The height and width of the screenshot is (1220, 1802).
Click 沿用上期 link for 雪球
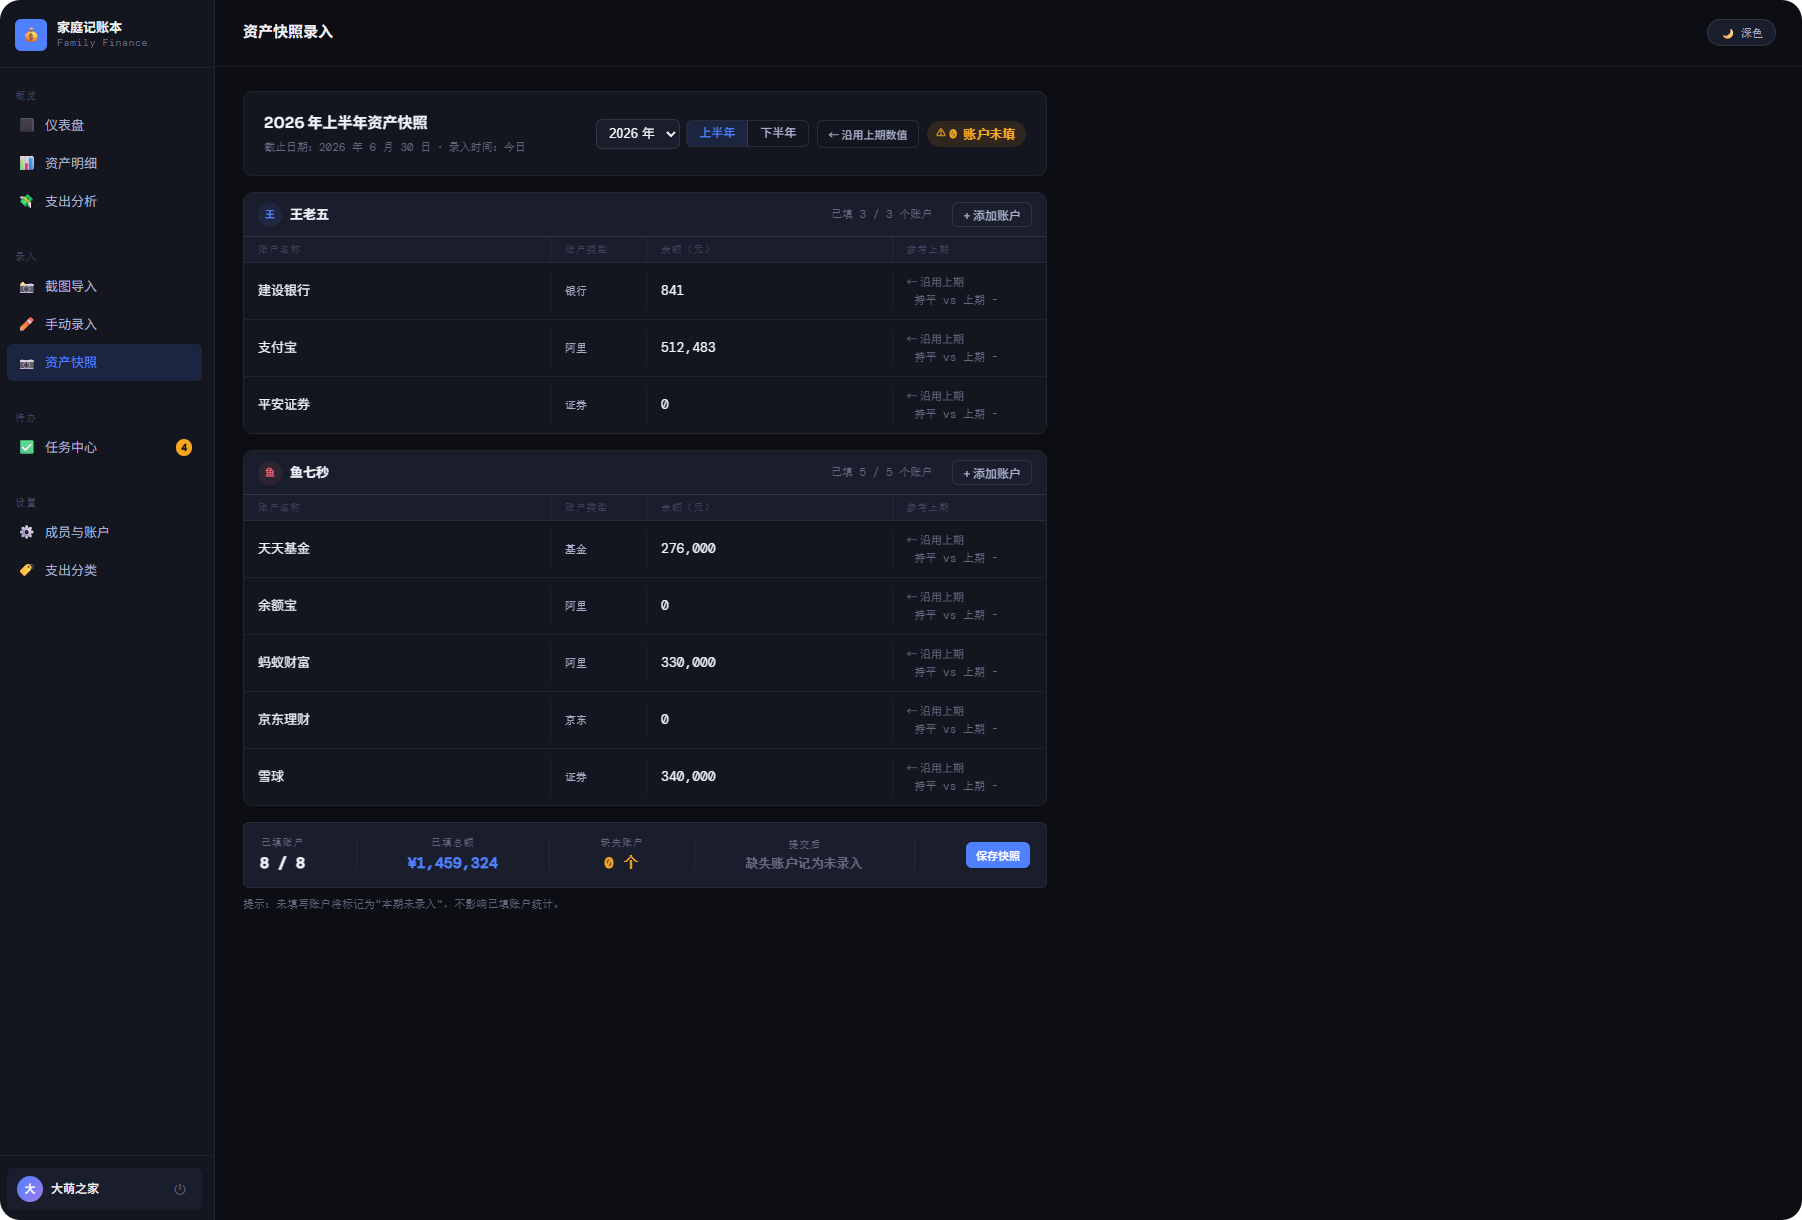point(935,769)
